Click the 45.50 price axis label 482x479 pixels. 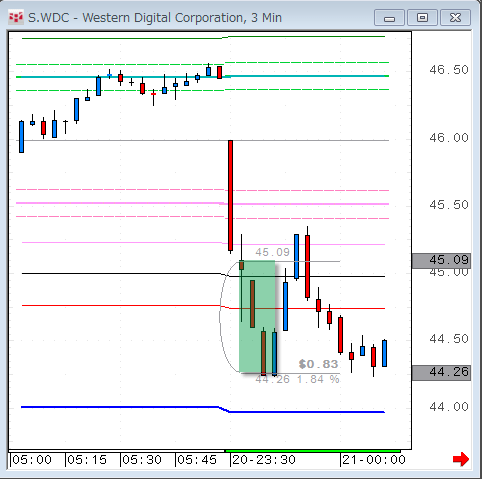point(449,205)
